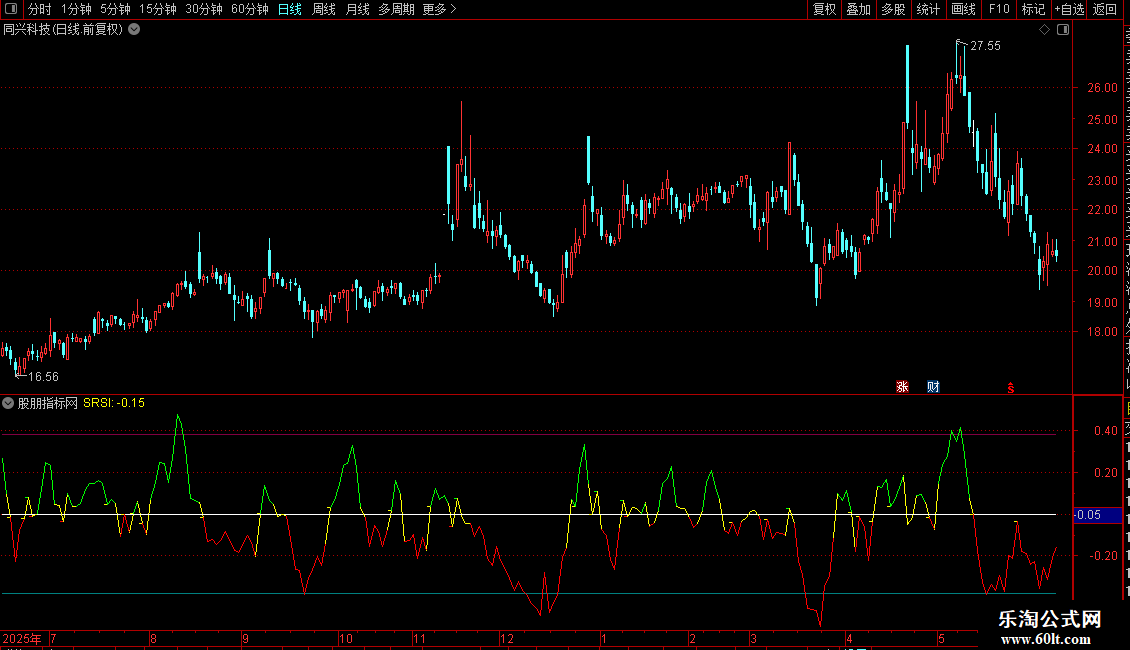Screen dimensions: 1130x650
Task: Click the 20.00 price axis label
Action: [1102, 271]
